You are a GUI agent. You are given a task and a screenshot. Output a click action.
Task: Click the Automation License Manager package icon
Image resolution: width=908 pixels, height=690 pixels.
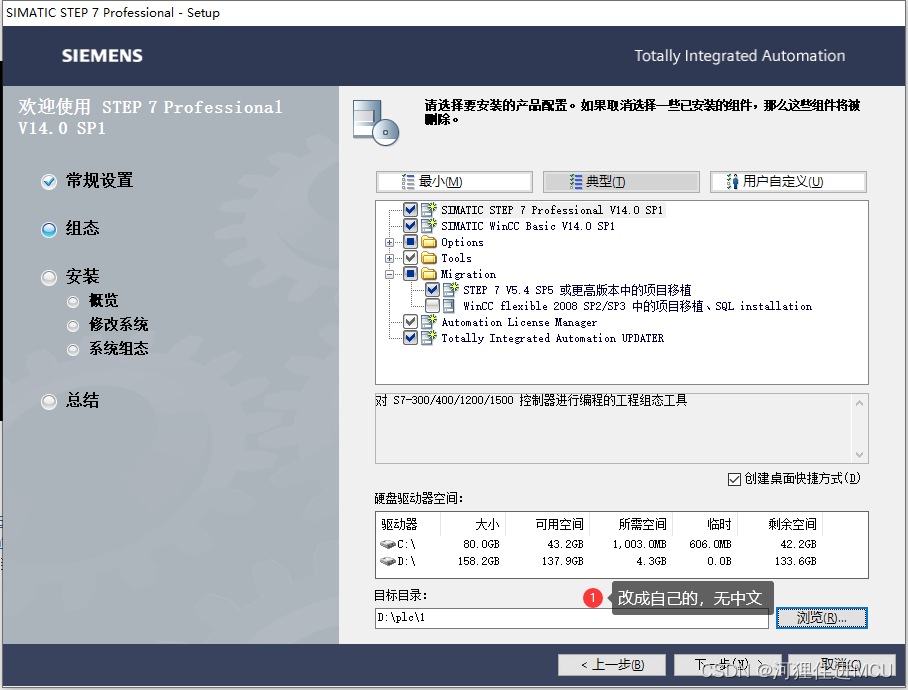point(429,321)
